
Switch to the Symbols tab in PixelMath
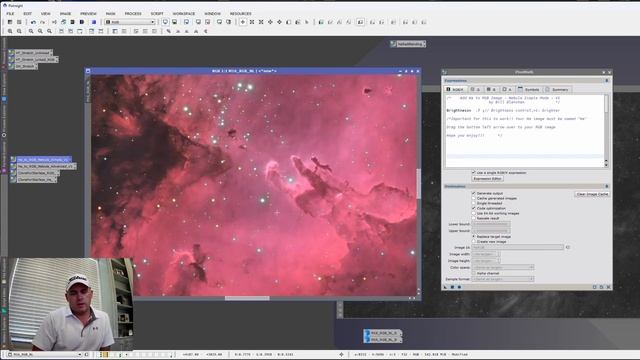(529, 89)
